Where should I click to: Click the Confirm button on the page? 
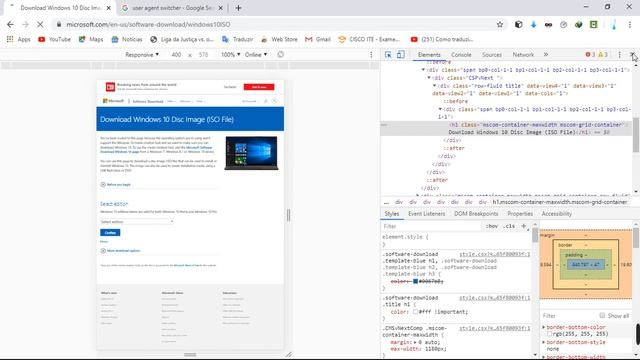[110, 233]
